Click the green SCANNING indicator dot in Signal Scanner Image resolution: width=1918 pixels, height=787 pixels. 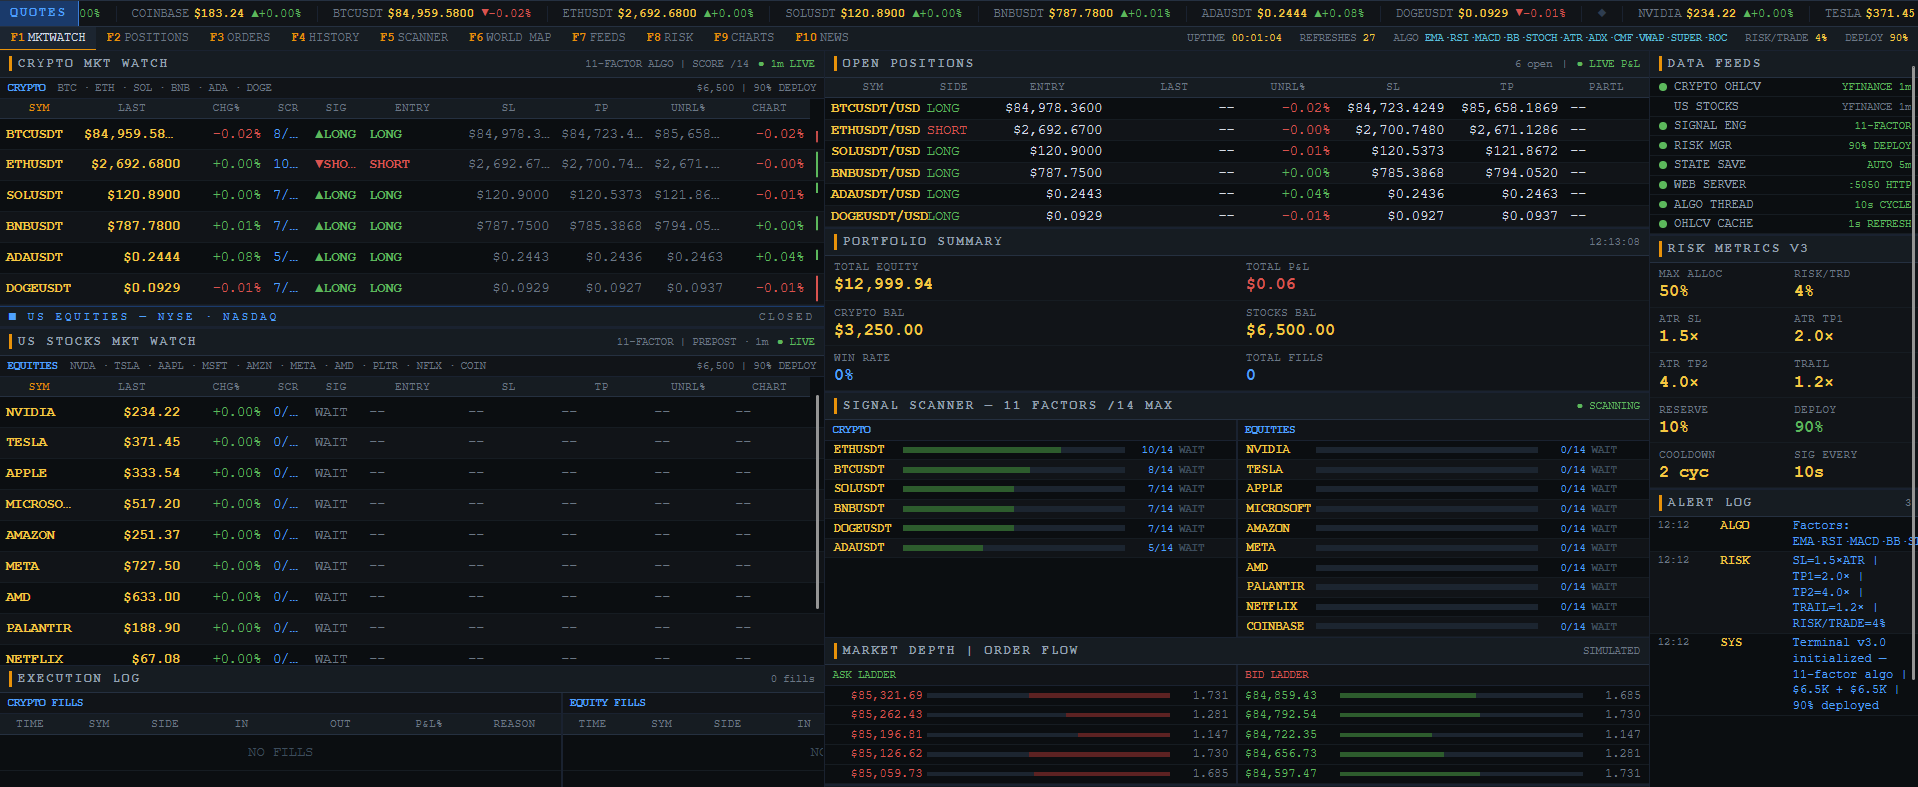[1580, 406]
